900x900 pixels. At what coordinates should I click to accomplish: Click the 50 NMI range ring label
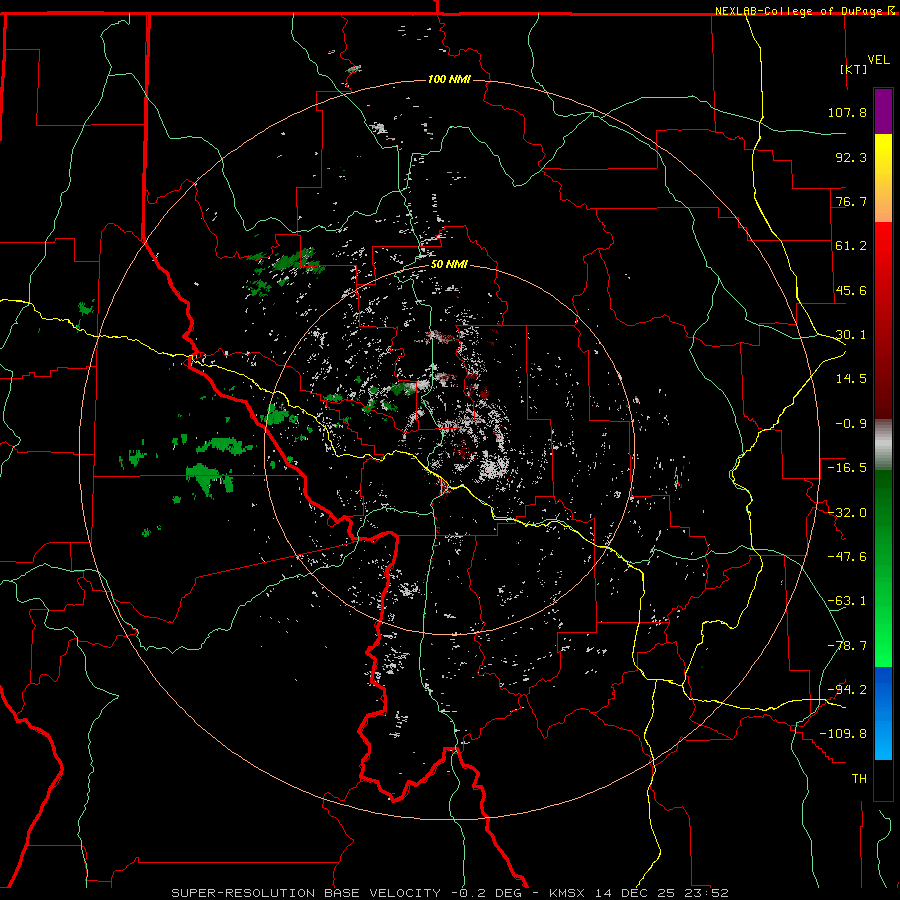coord(449,265)
